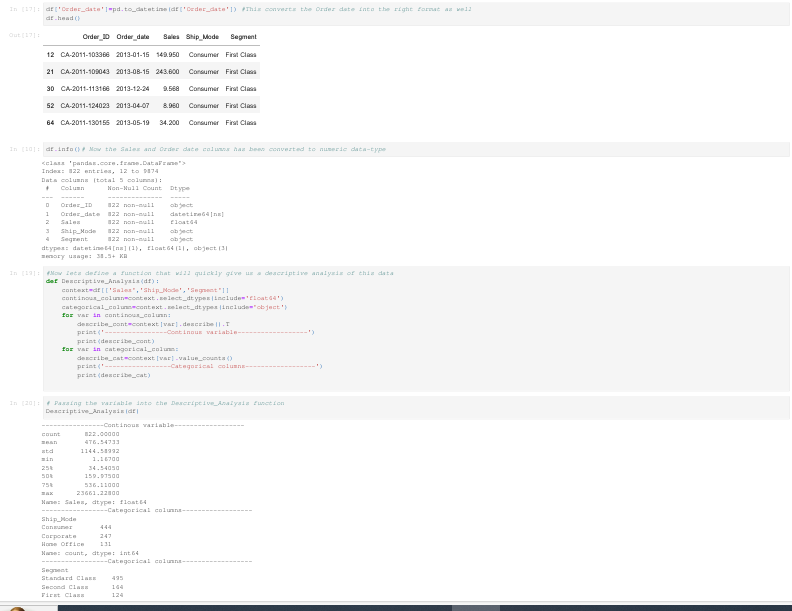Click the Descriptive_Analysis function definition cell
Image resolution: width=792 pixels, height=611 pixels.
[416, 329]
